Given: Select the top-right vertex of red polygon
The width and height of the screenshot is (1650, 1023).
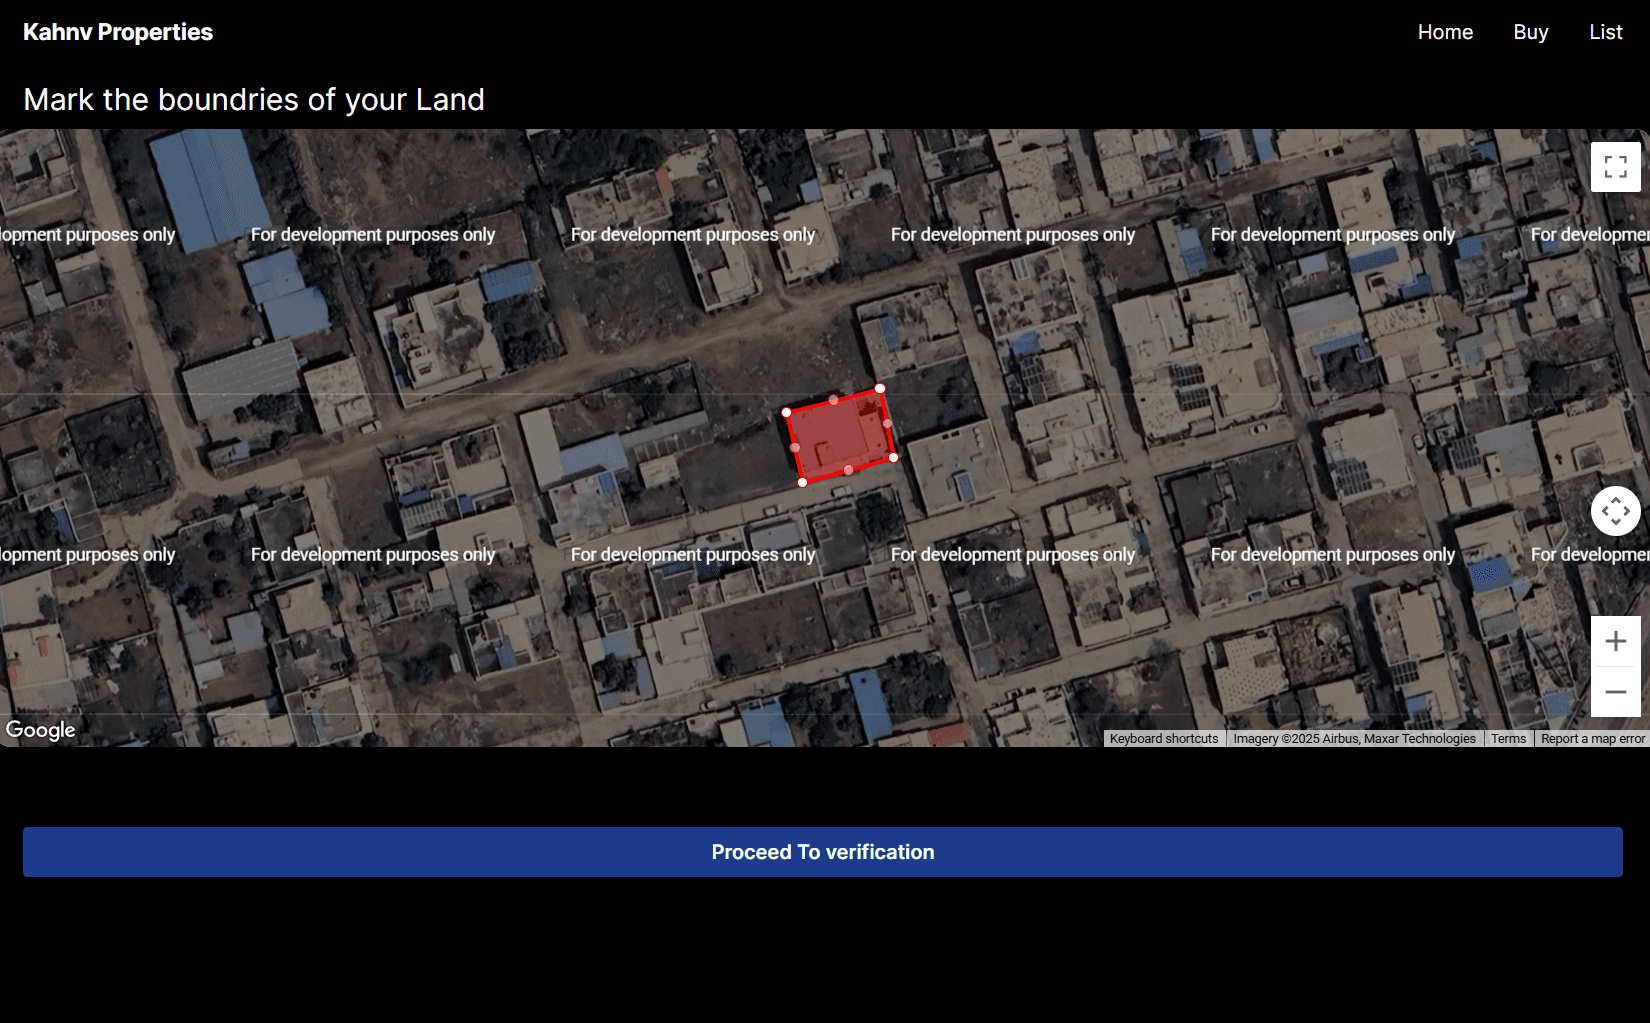Looking at the screenshot, I should pos(880,388).
